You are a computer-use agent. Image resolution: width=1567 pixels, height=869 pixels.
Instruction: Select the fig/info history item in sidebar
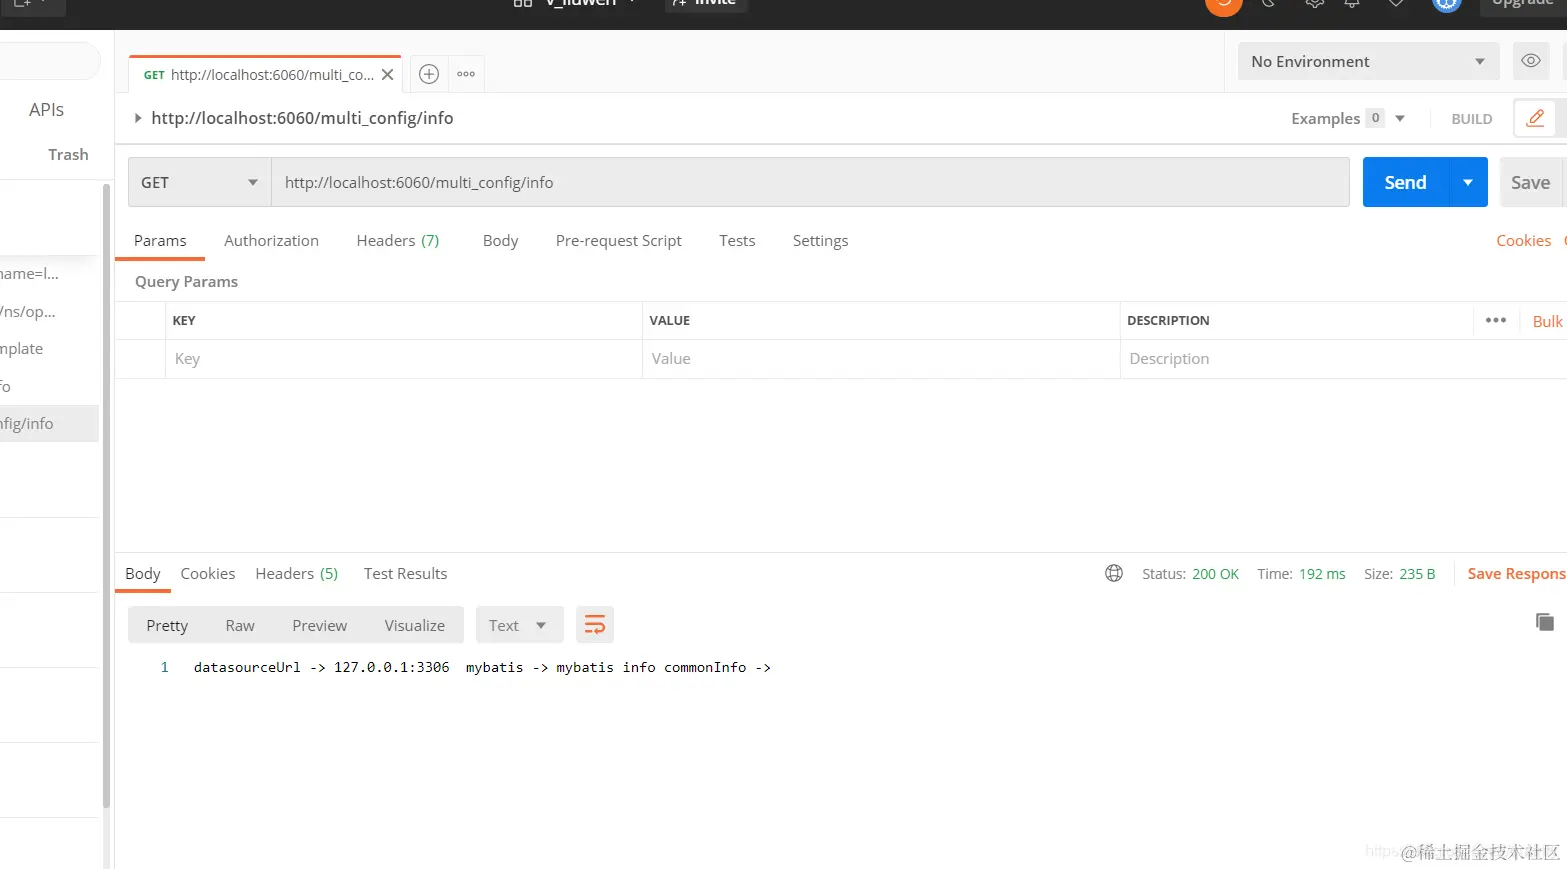coord(49,424)
